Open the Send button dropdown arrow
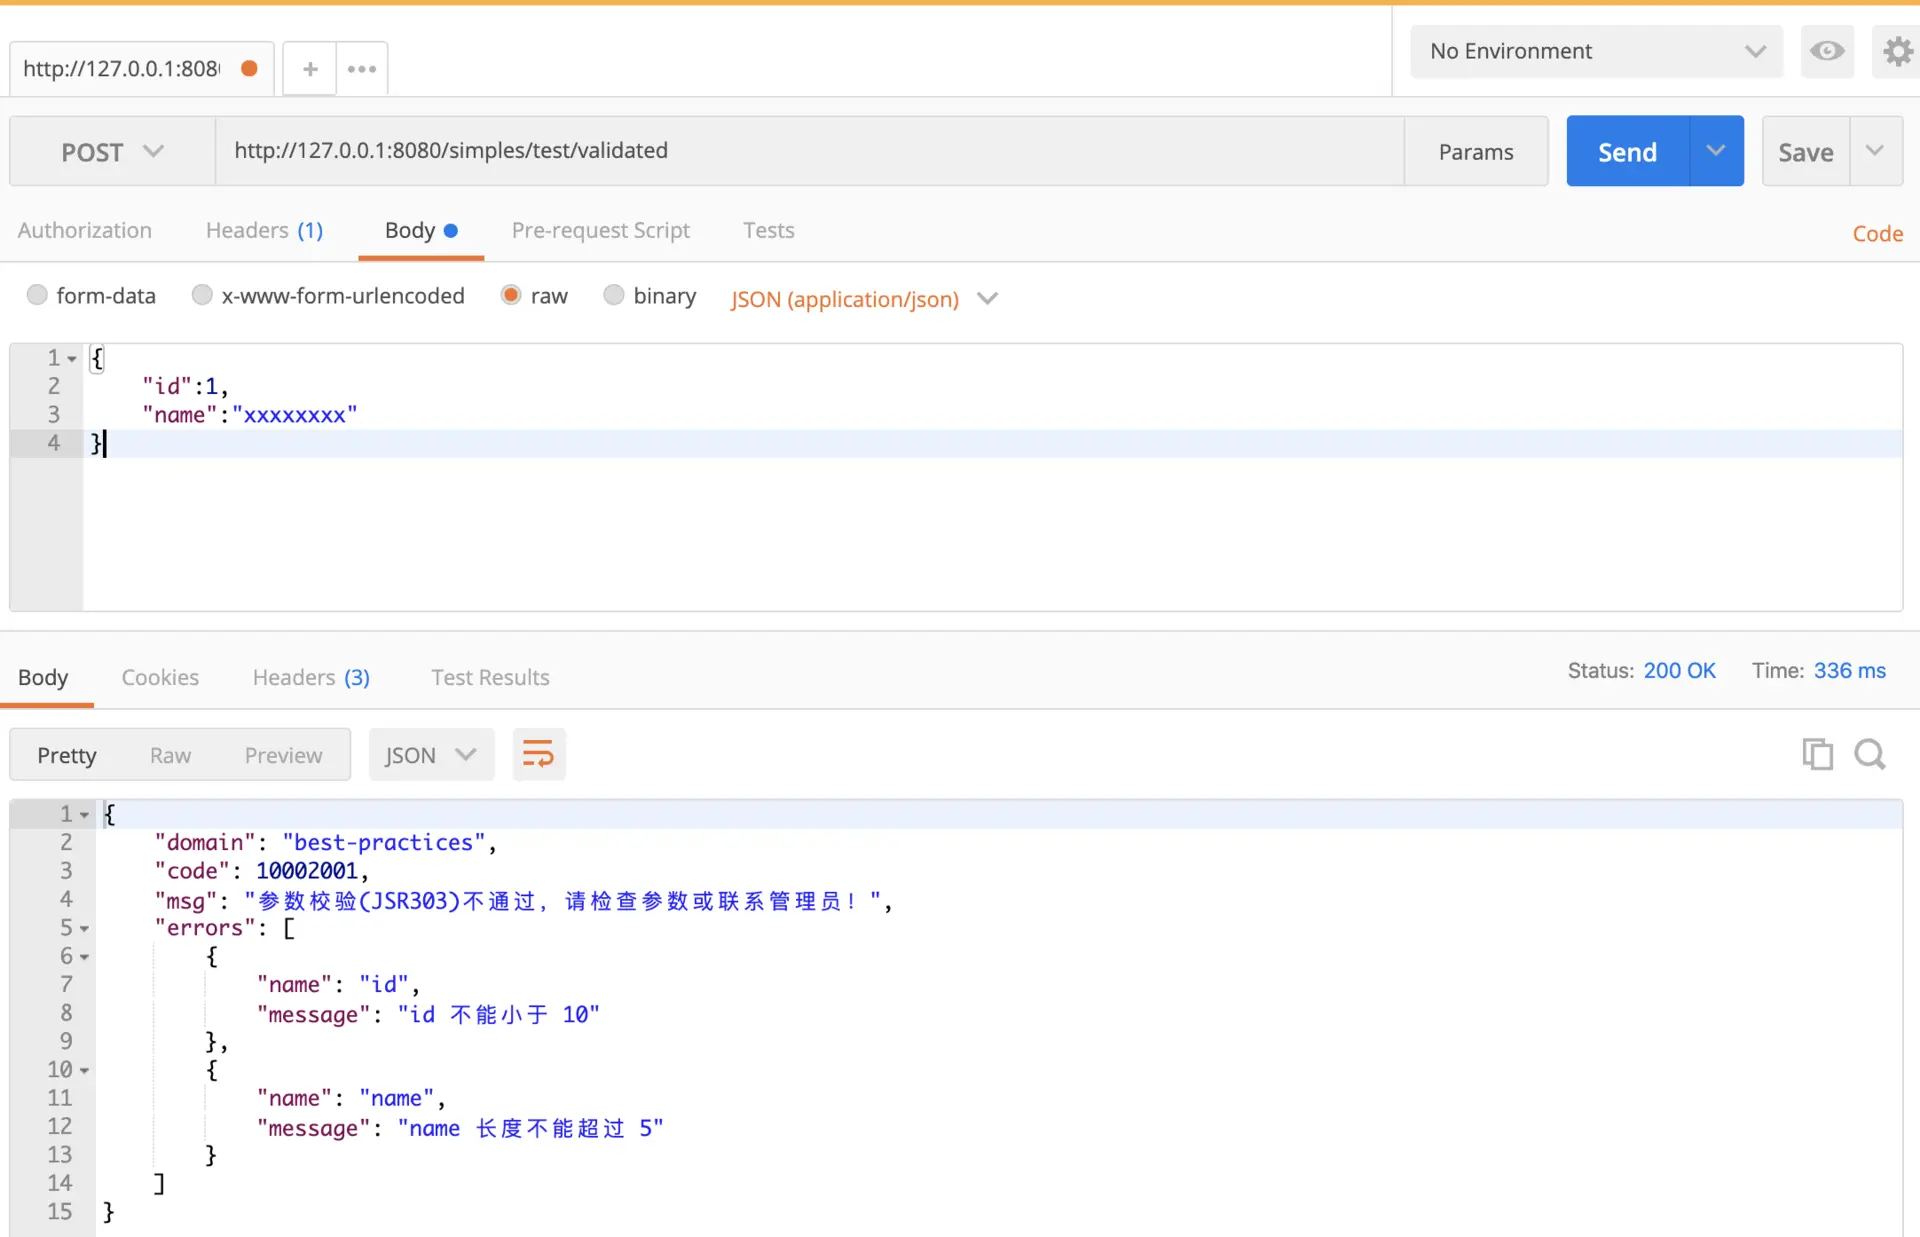The width and height of the screenshot is (1920, 1237). tap(1716, 151)
